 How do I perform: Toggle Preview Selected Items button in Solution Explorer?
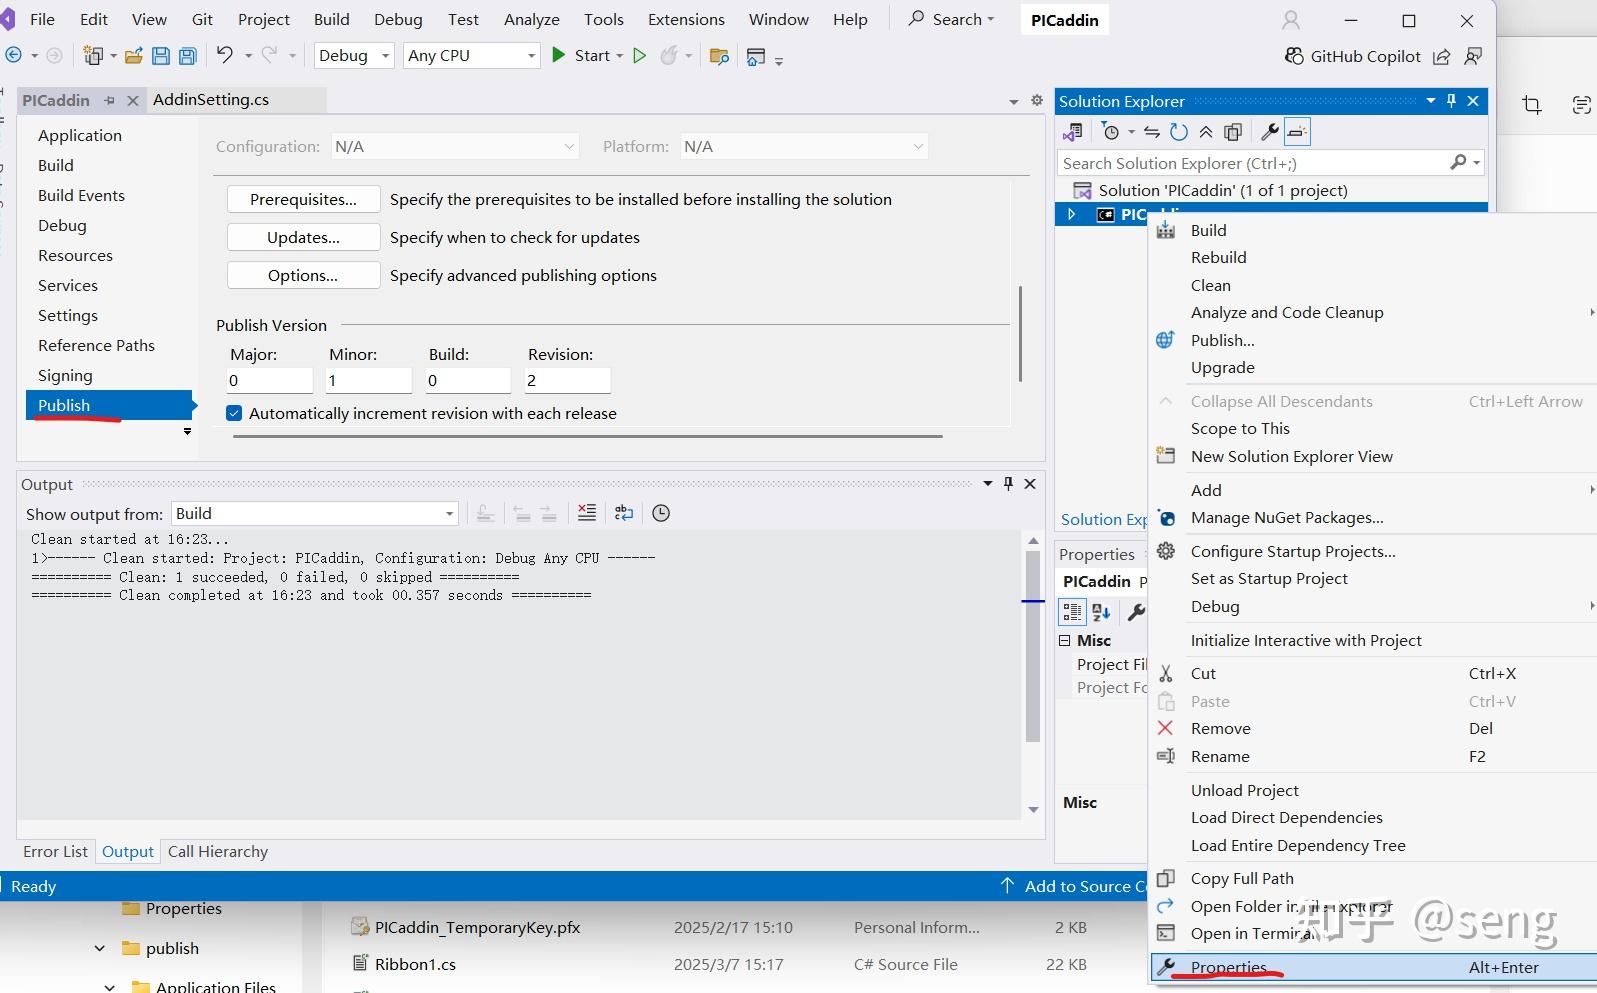1297,132
